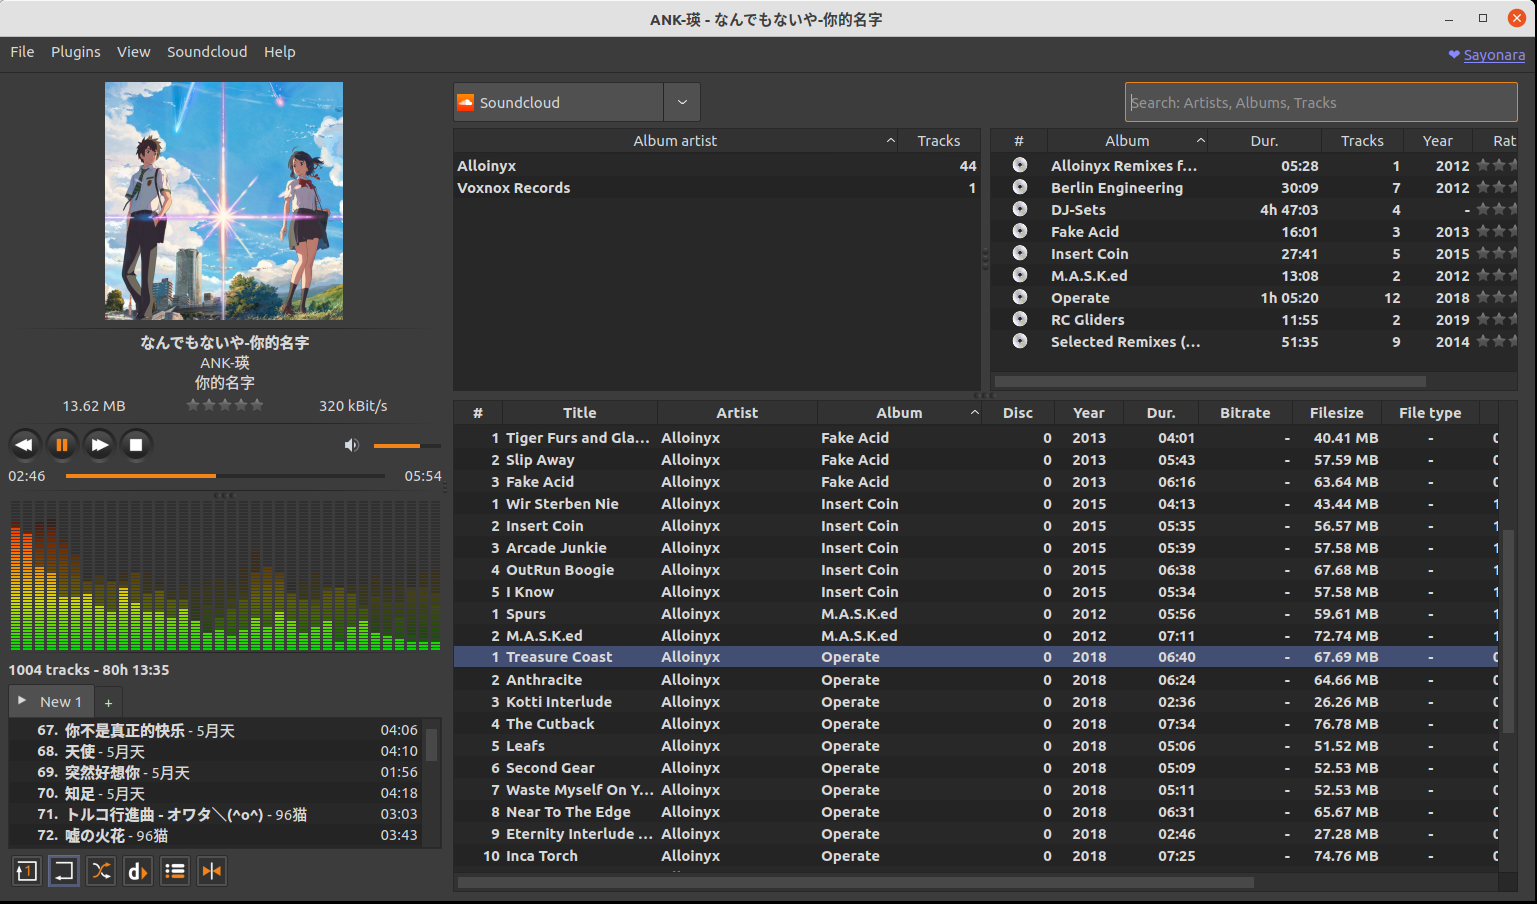Sort albums by the Album column header
This screenshot has height=904, width=1537.
click(x=1127, y=141)
